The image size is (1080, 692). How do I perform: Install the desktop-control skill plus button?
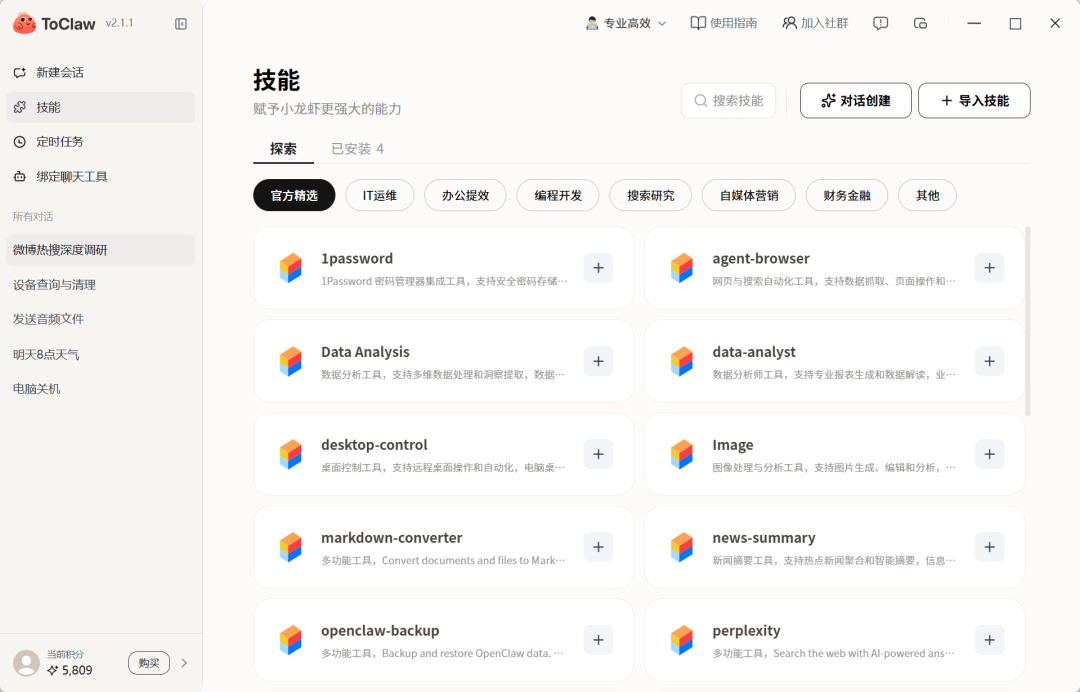599,454
